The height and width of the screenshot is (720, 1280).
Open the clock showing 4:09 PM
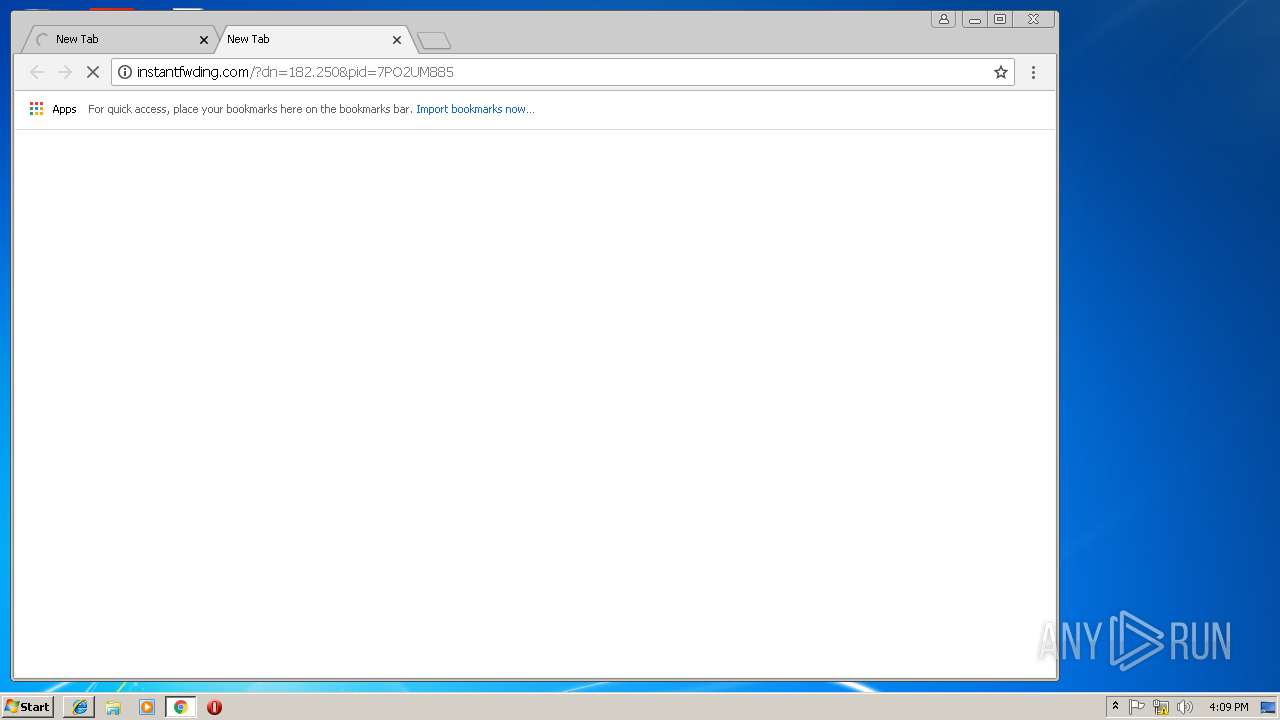coord(1228,707)
